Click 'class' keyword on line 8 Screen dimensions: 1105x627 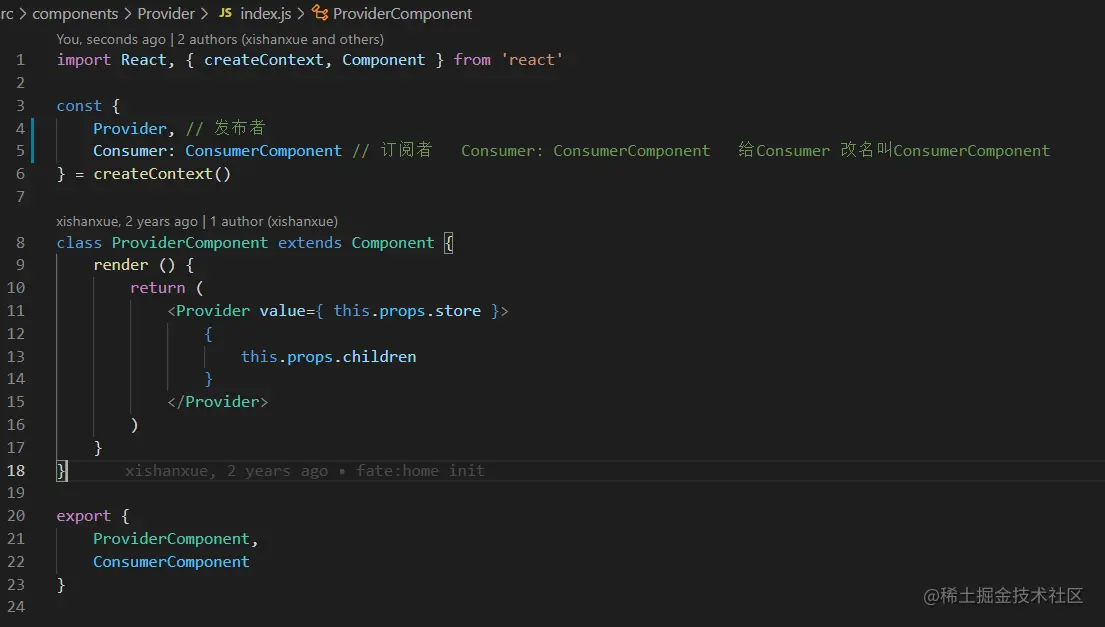(x=79, y=242)
